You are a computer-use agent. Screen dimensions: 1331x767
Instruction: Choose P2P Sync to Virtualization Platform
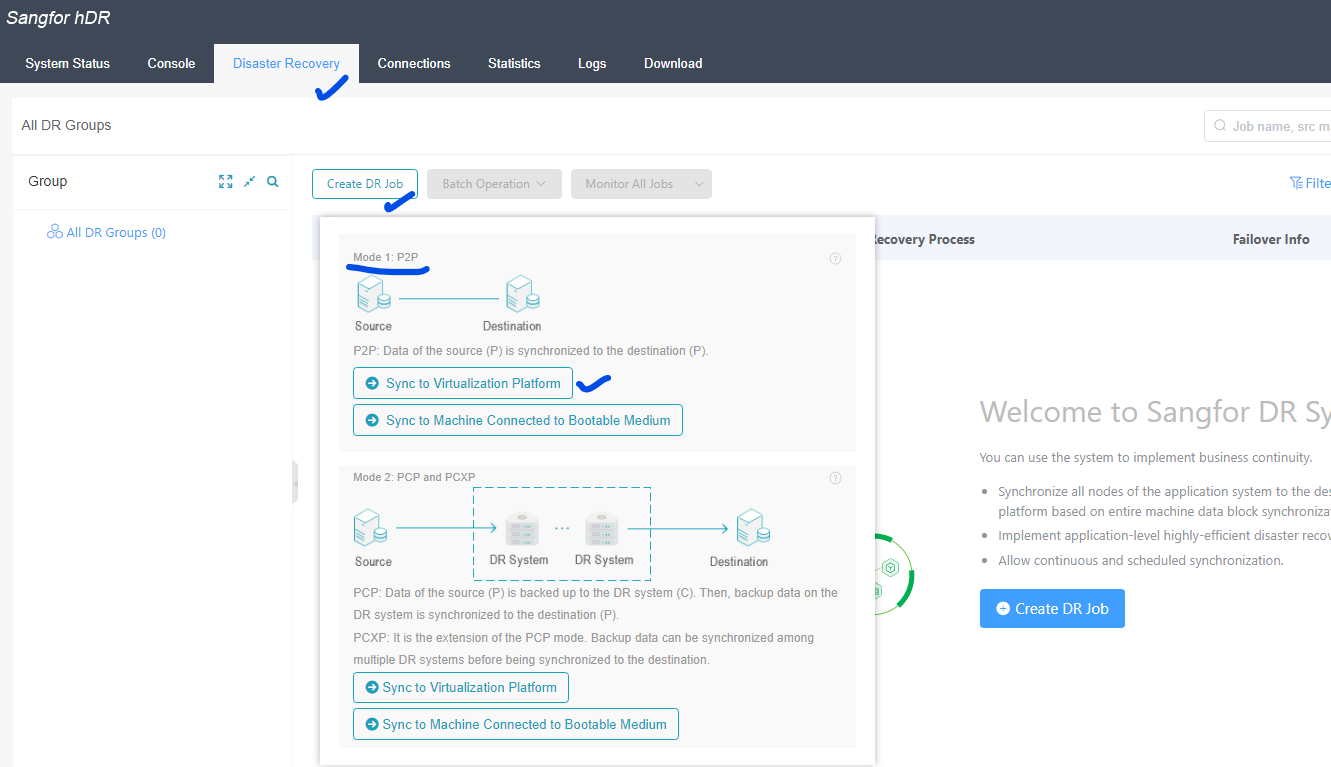tap(463, 383)
